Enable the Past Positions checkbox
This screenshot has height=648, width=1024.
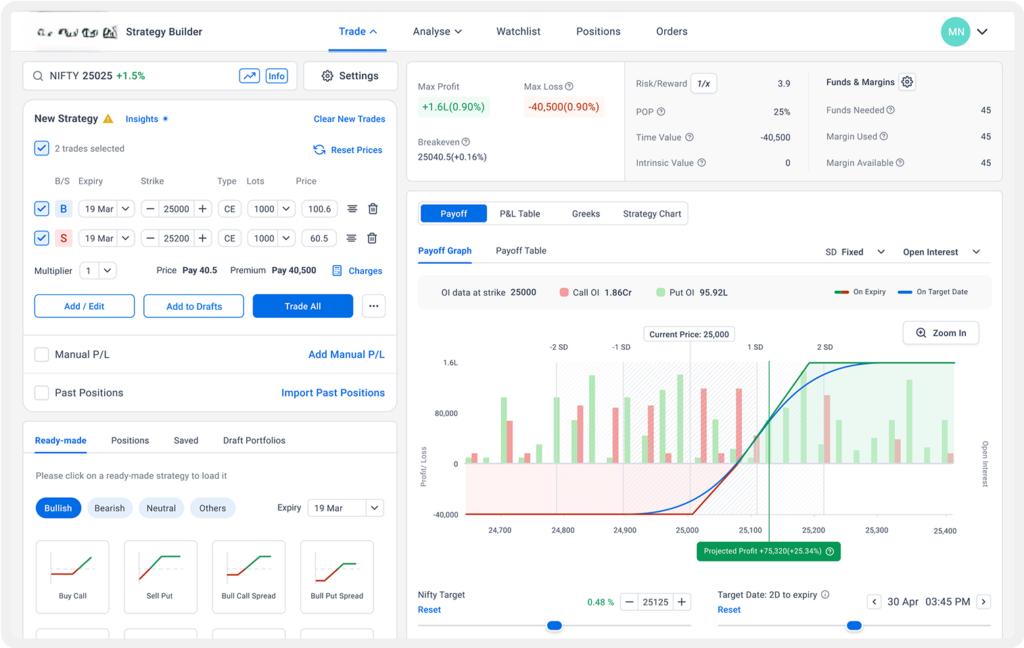click(41, 392)
